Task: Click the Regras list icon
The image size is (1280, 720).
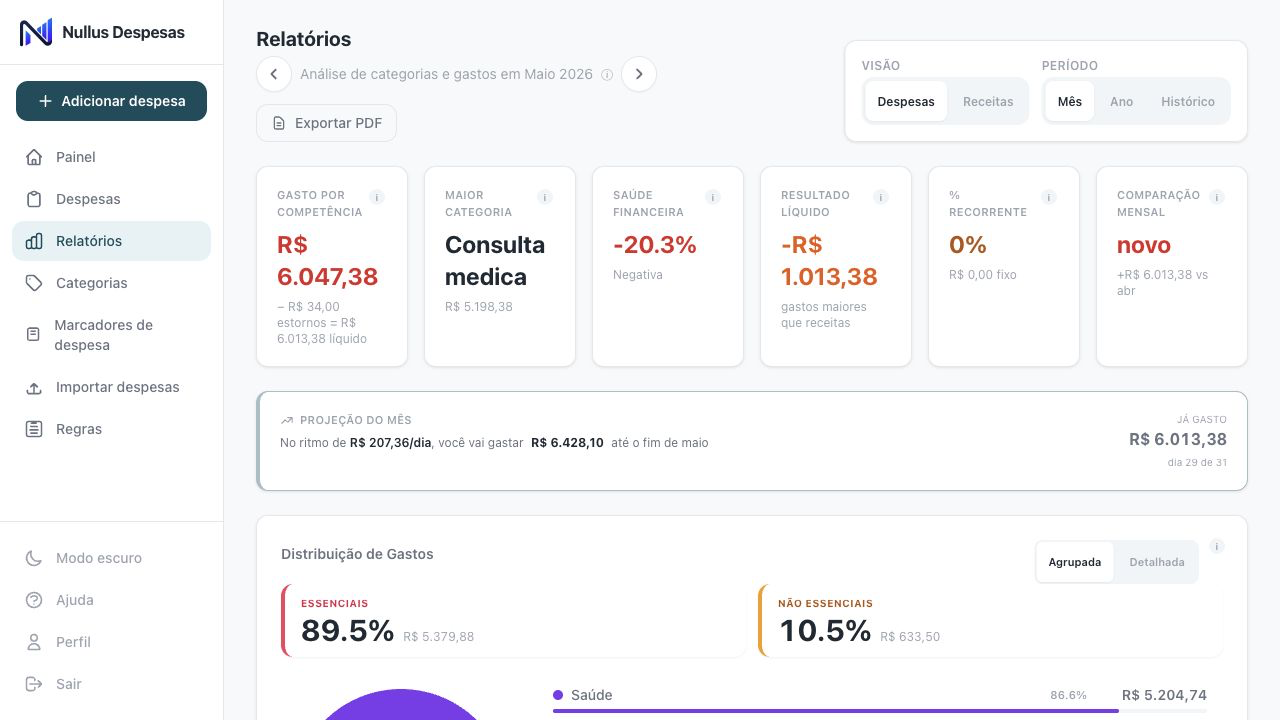Action: coord(34,429)
